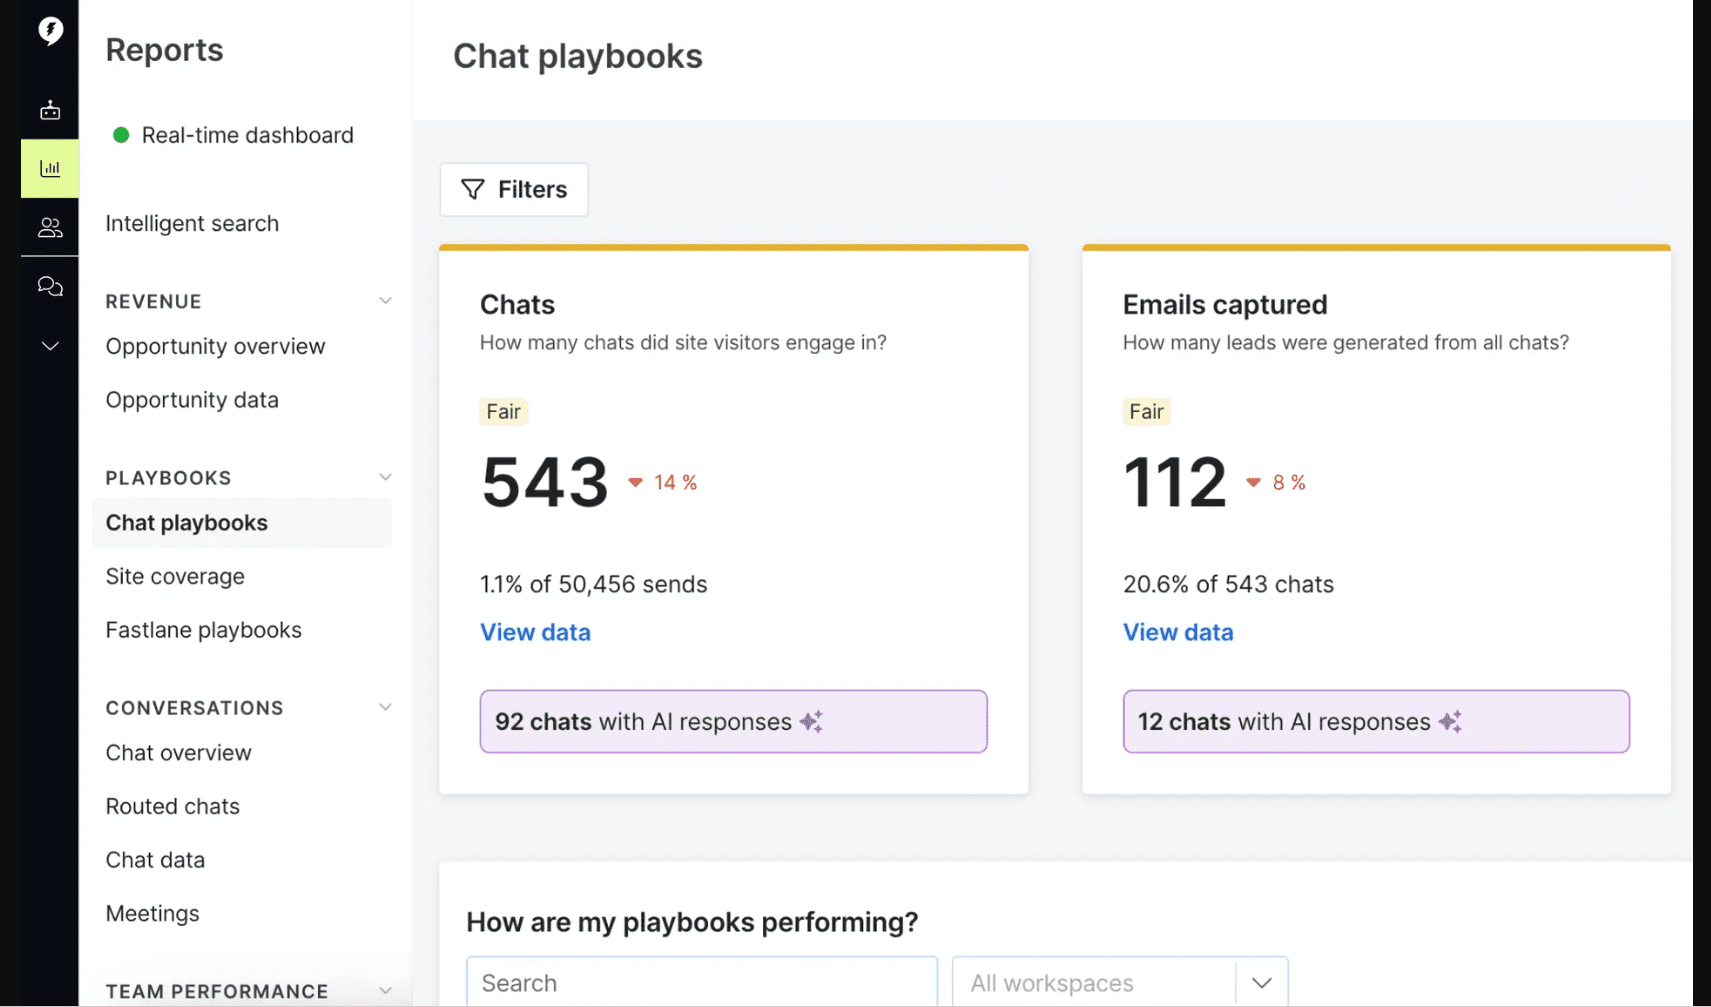Viewport: 1711px width, 1007px height.
Task: Select the Reports bar chart icon
Action: 50,168
